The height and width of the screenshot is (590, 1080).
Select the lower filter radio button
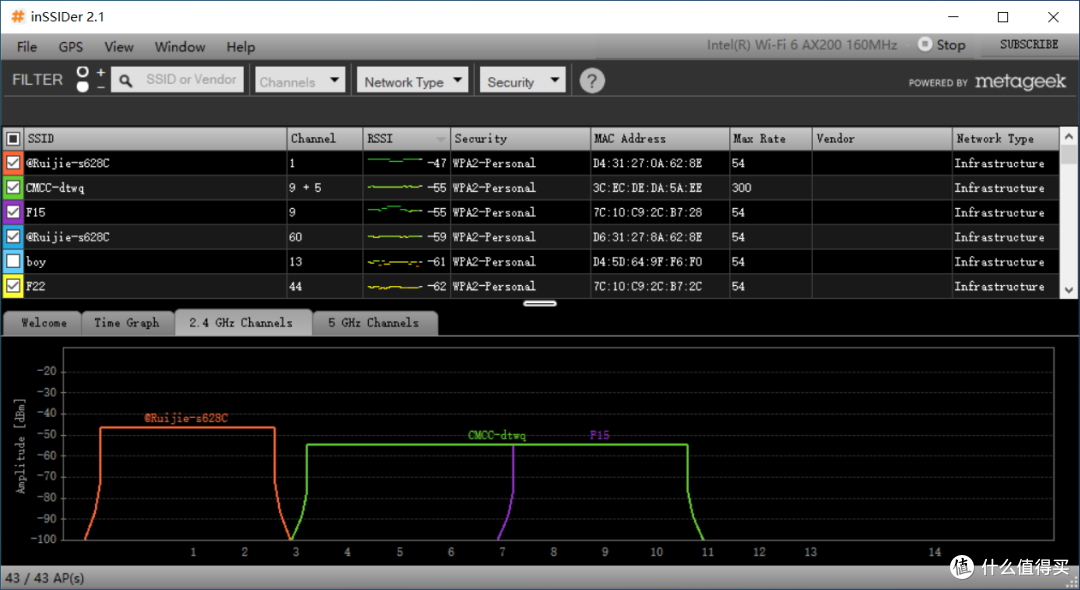pyautogui.click(x=83, y=87)
